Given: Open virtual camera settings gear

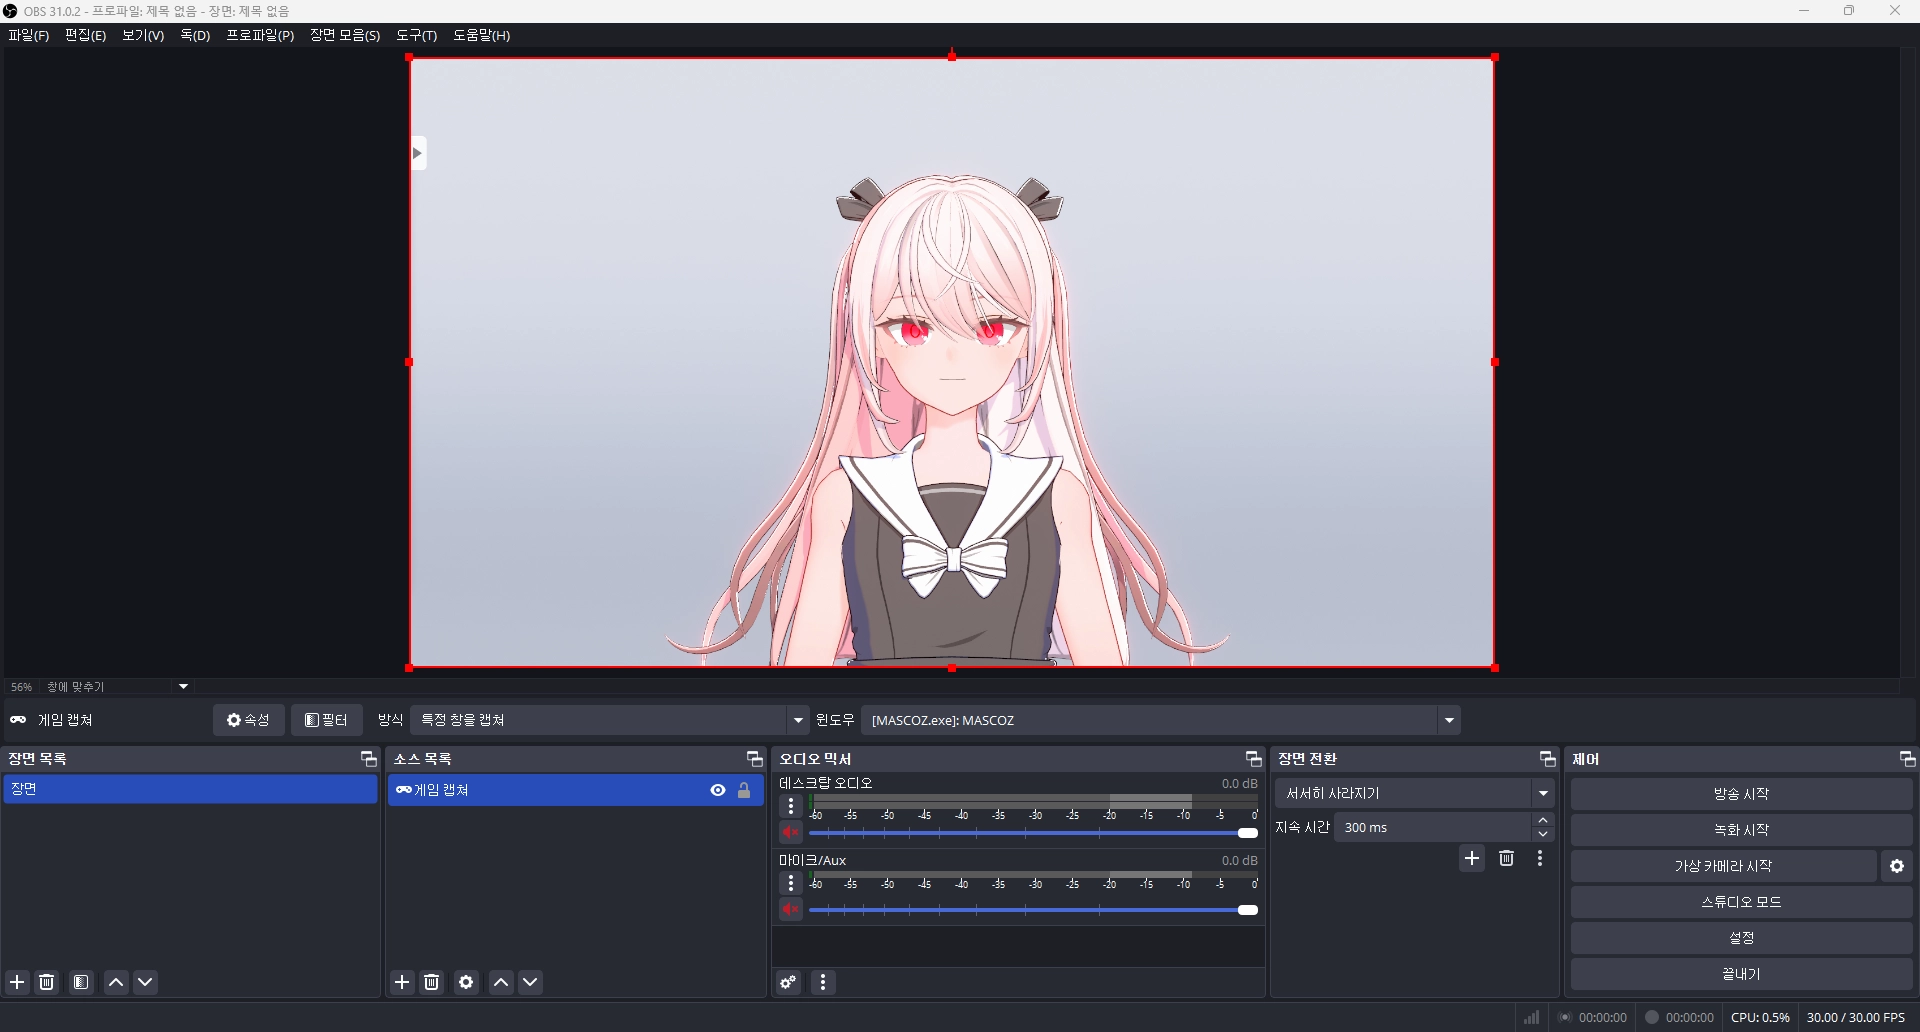Looking at the screenshot, I should (x=1897, y=866).
